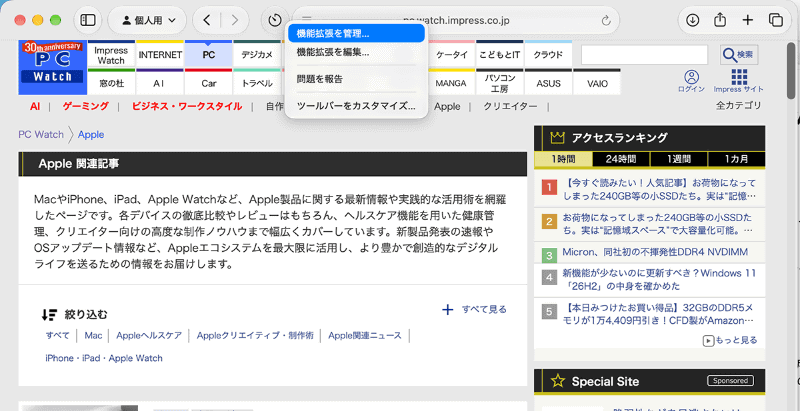The height and width of the screenshot is (411, 800).
Task: Open the Impress Watch nav tab
Action: tap(111, 55)
